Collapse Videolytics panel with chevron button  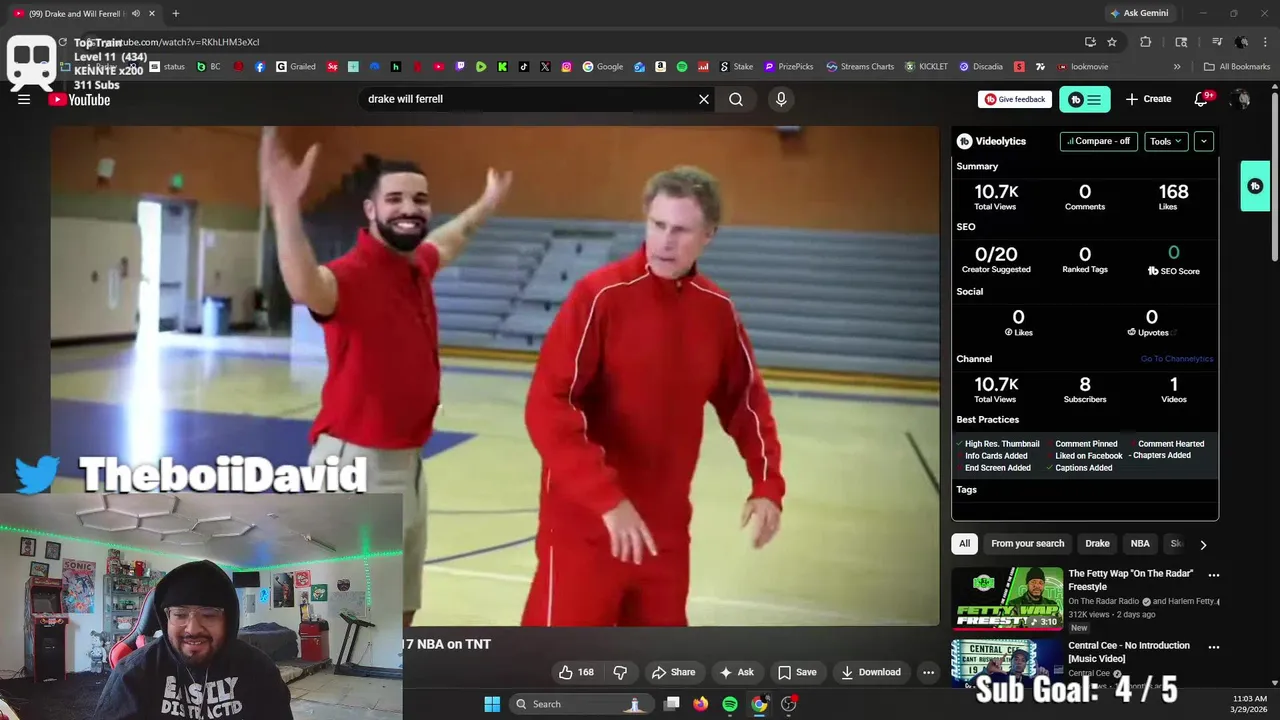pyautogui.click(x=1204, y=141)
